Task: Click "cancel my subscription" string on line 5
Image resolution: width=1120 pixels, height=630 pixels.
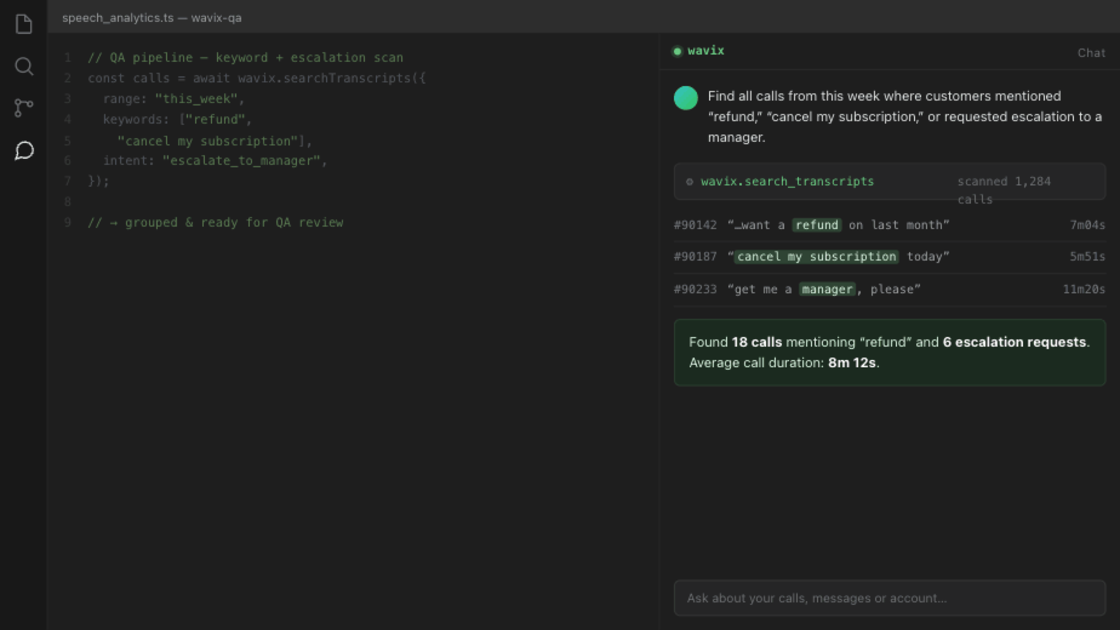Action: tap(208, 141)
